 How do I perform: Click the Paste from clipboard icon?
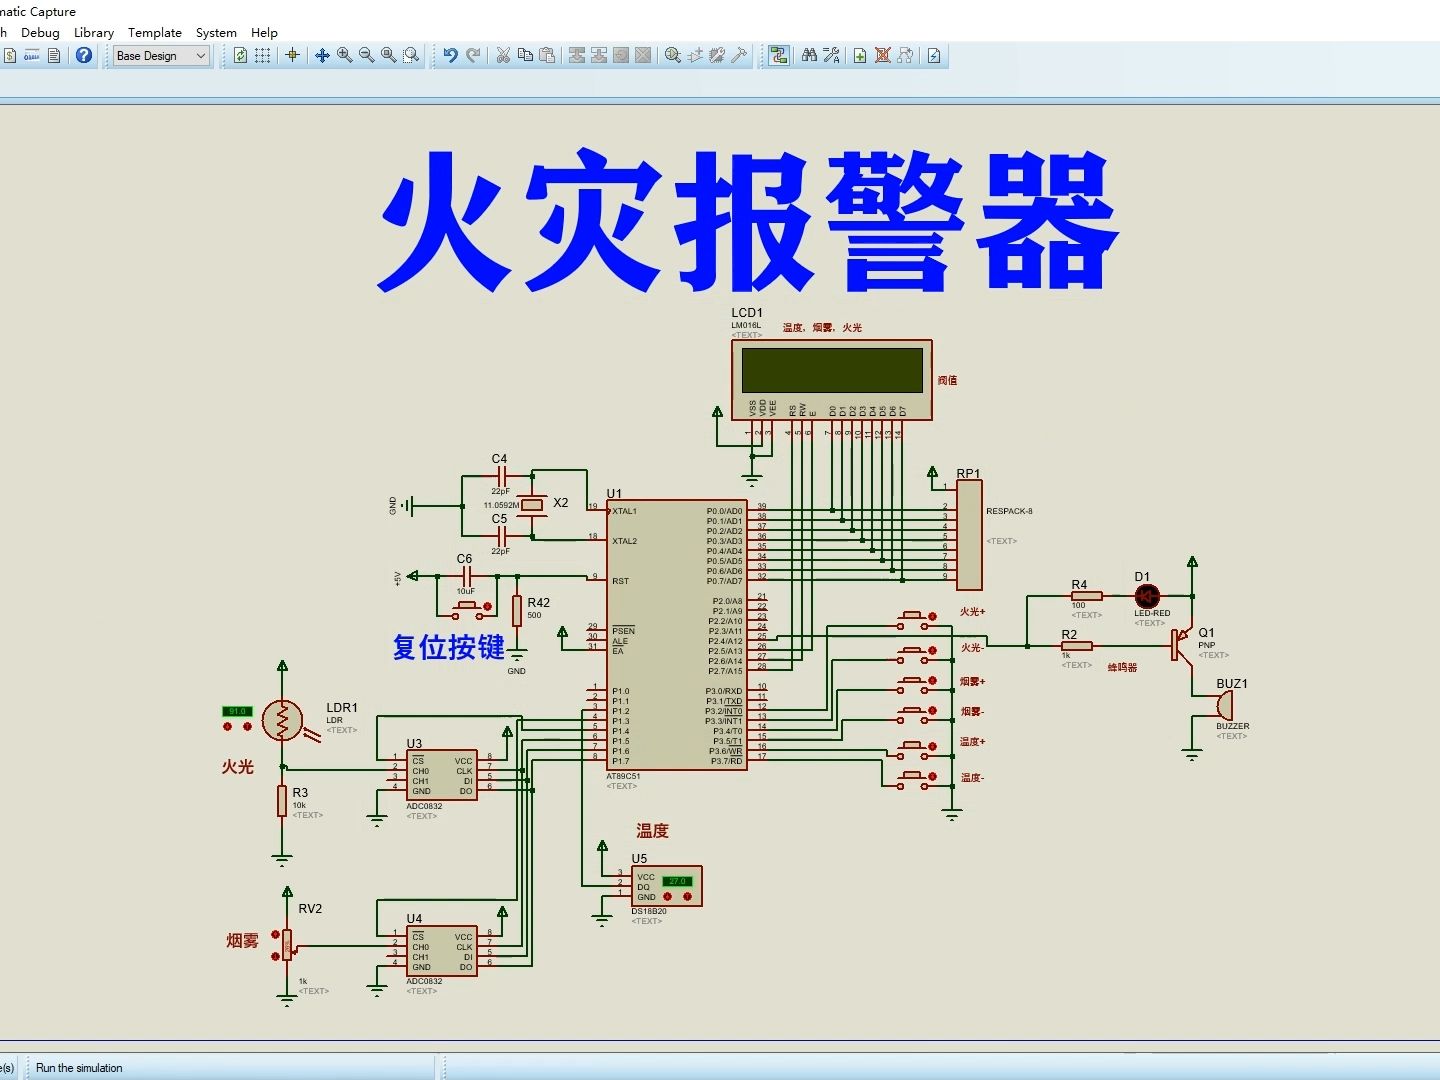pyautogui.click(x=547, y=55)
